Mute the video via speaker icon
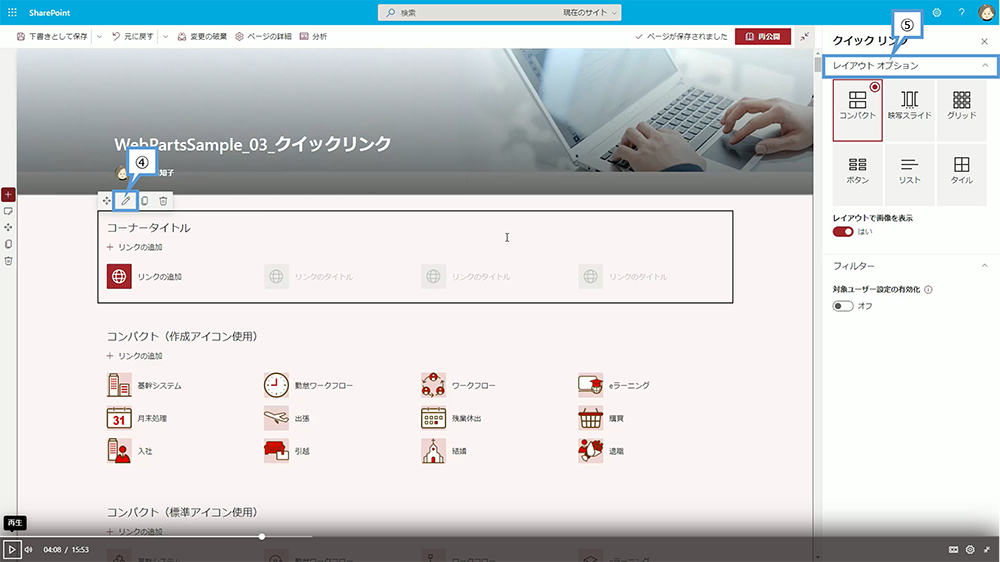 tap(29, 549)
